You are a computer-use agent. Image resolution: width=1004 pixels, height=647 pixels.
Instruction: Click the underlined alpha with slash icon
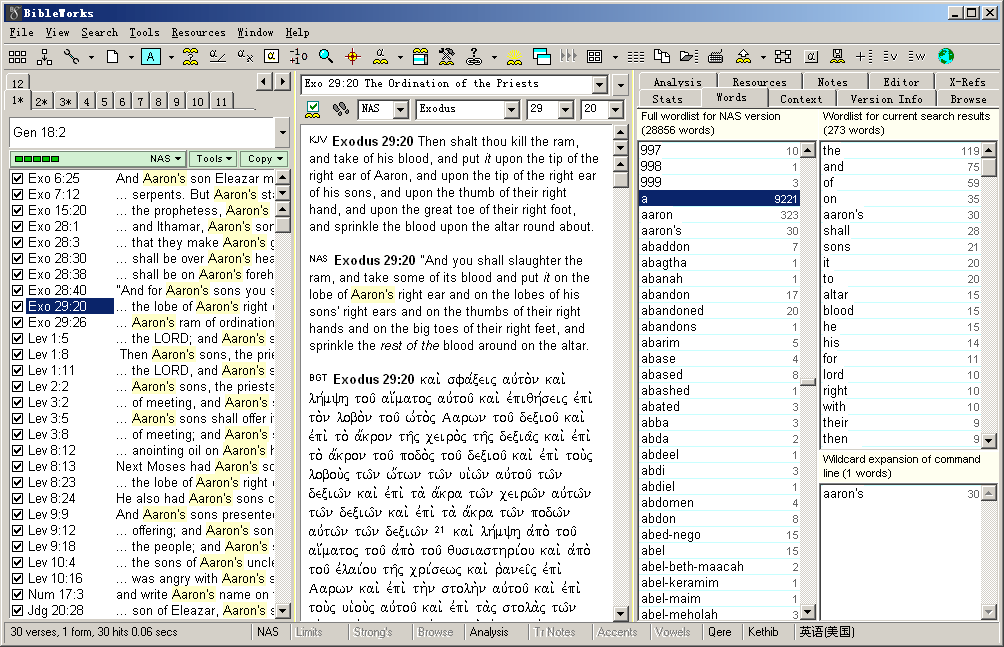[218, 56]
